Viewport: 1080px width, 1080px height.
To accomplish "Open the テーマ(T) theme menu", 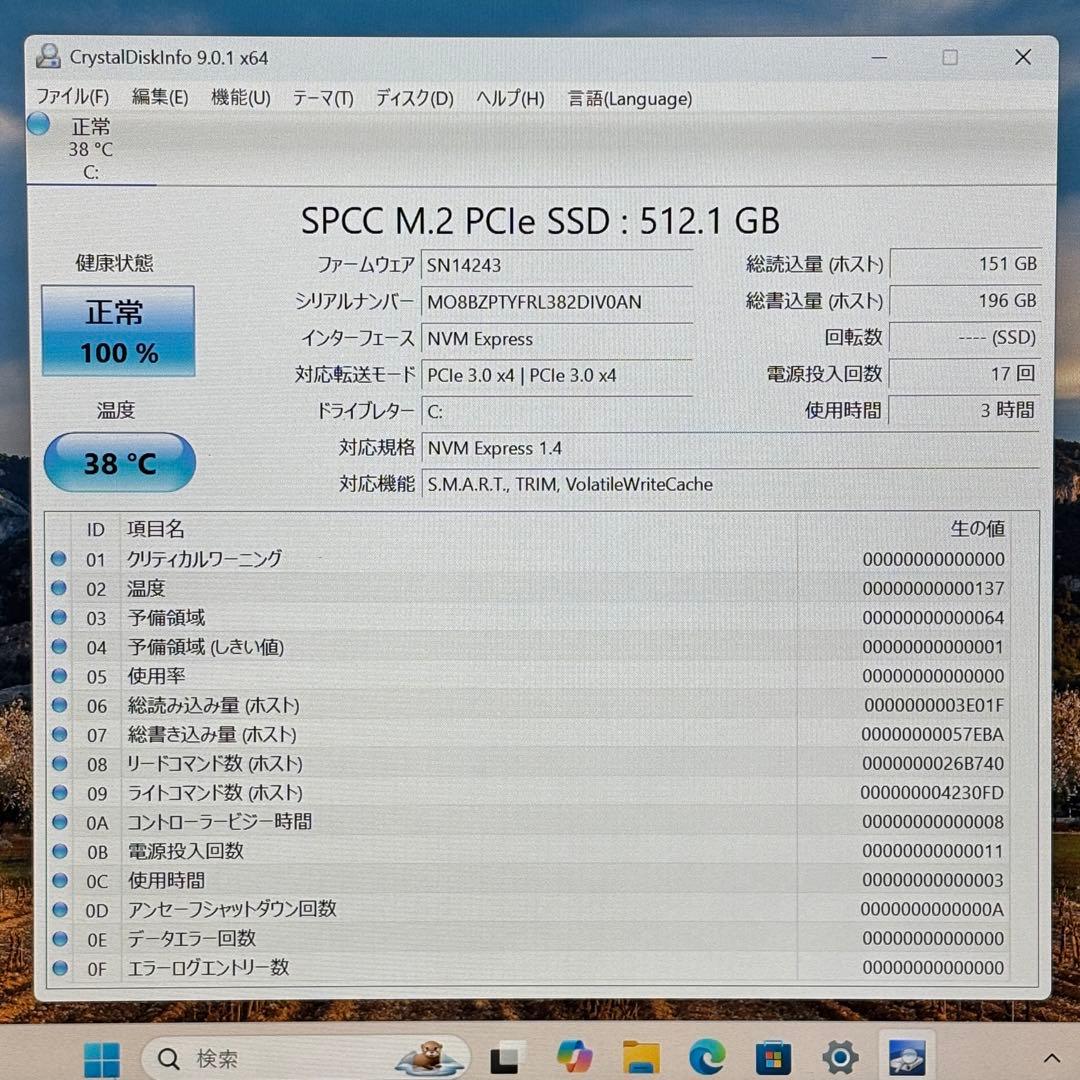I will click(x=322, y=99).
